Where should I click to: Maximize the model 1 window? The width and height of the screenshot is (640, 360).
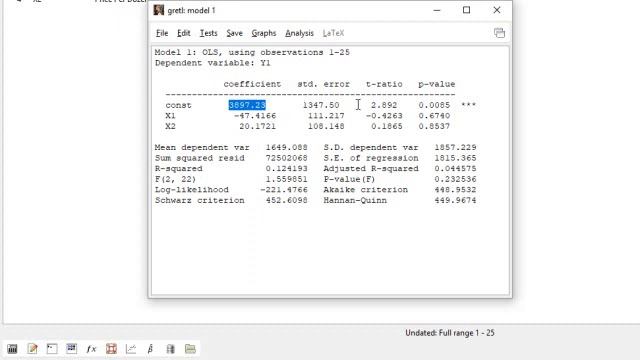[467, 10]
